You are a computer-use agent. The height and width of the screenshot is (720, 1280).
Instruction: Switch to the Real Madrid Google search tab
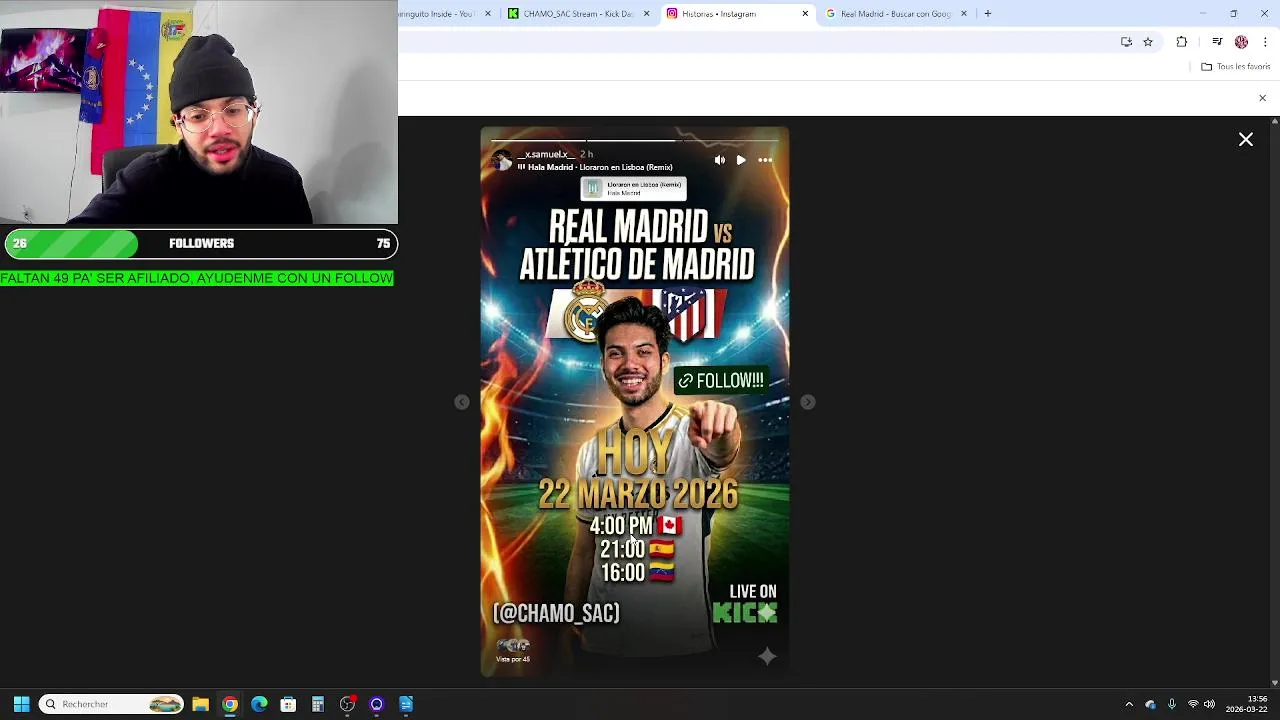[896, 14]
